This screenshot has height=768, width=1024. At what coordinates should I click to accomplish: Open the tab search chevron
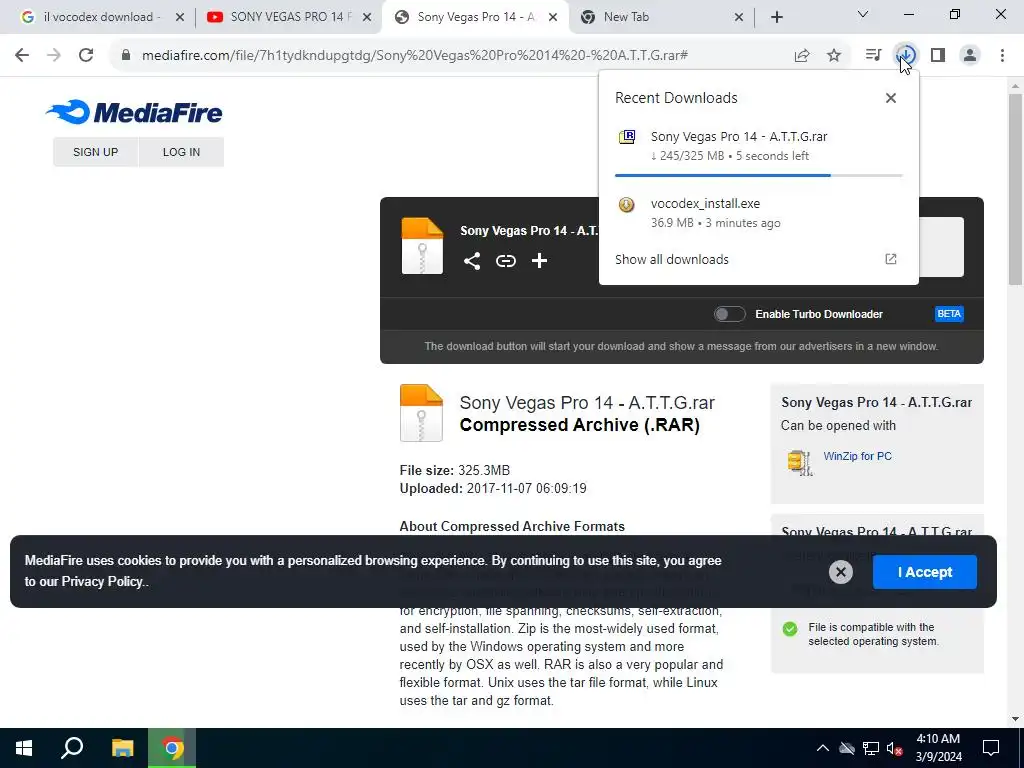(x=863, y=14)
